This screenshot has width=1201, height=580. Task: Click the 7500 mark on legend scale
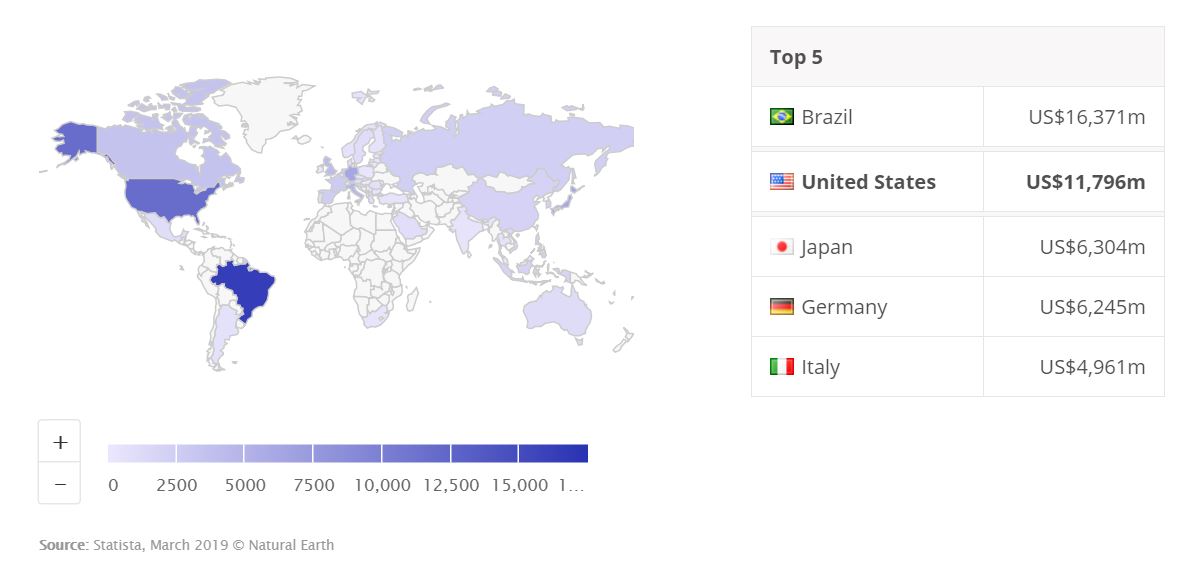pyautogui.click(x=314, y=485)
